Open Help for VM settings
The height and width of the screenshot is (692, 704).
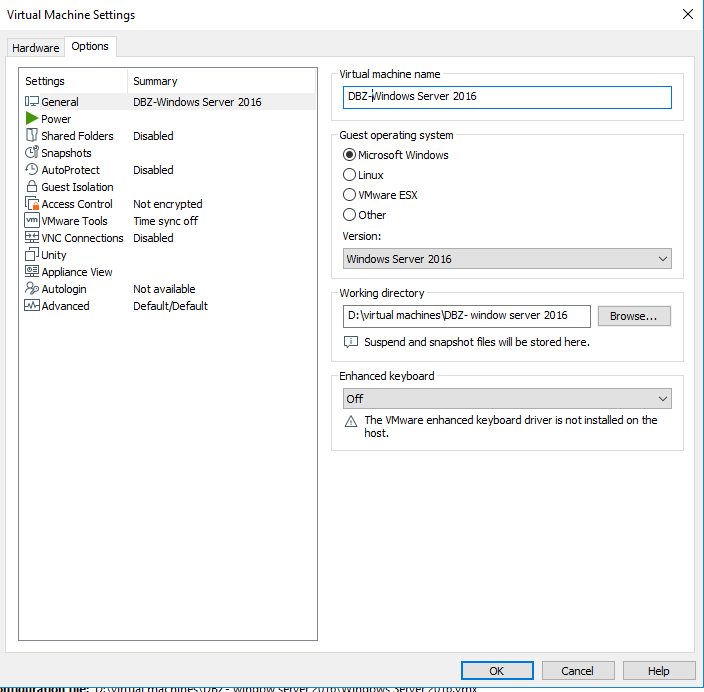click(659, 670)
